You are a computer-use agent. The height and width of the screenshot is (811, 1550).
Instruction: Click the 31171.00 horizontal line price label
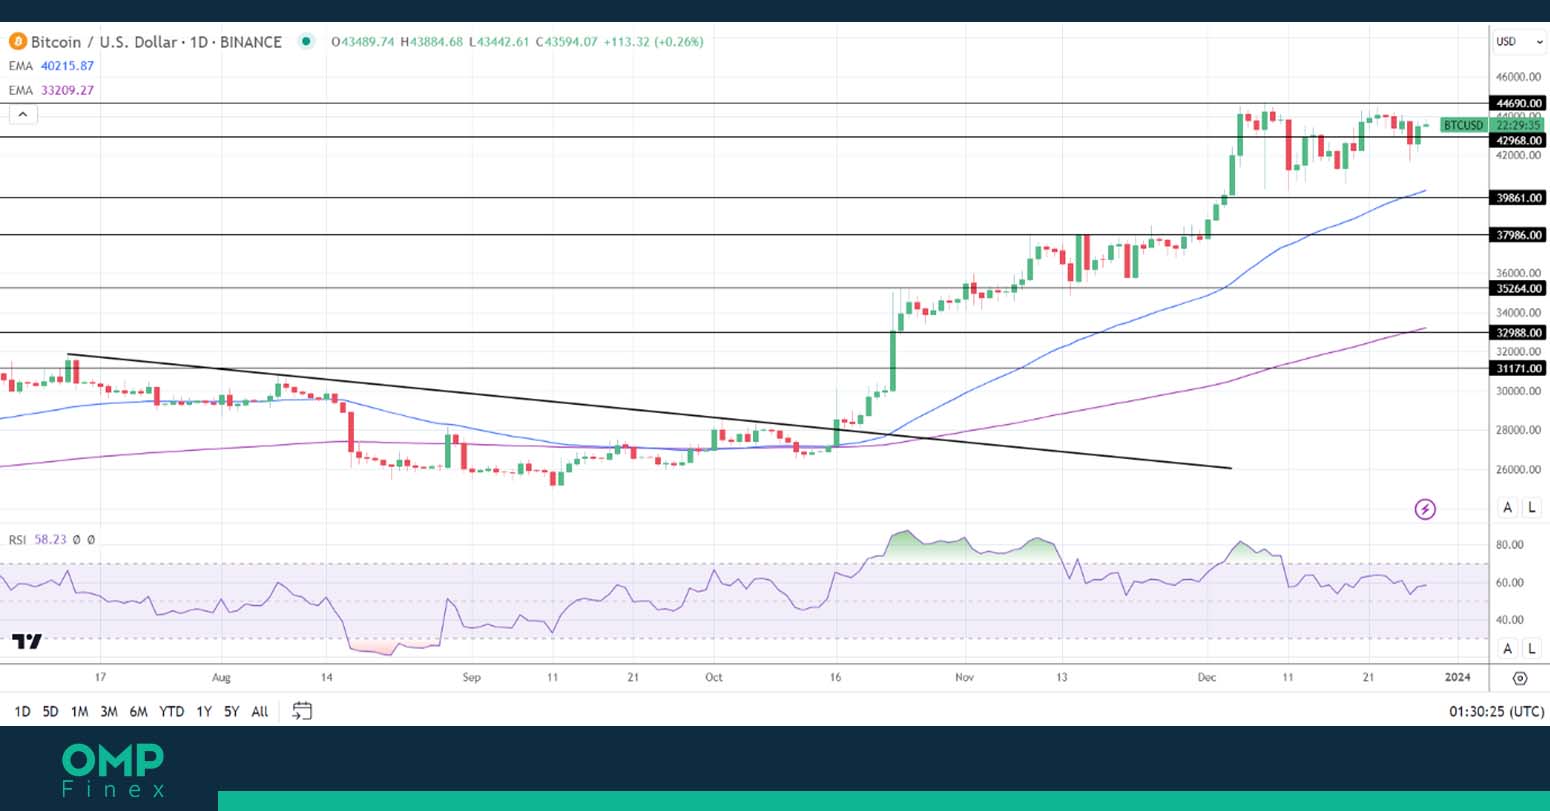pyautogui.click(x=1518, y=368)
